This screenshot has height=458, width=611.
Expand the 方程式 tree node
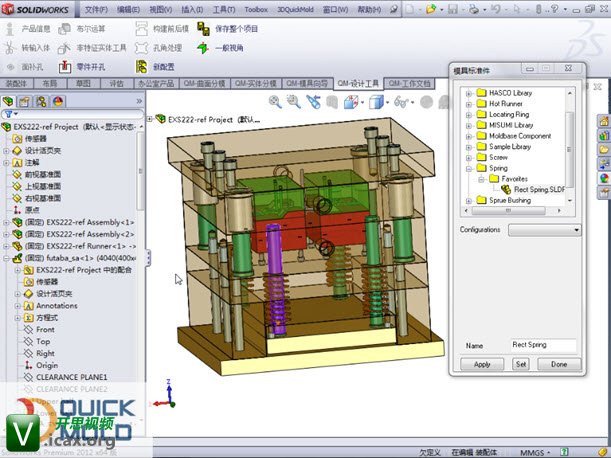(17, 318)
